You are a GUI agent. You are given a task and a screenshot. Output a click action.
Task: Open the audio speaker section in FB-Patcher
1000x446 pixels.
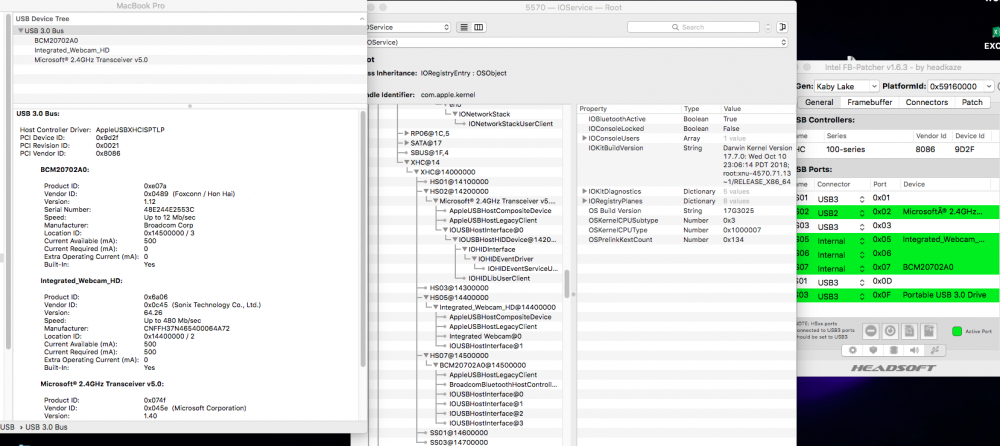pos(914,350)
